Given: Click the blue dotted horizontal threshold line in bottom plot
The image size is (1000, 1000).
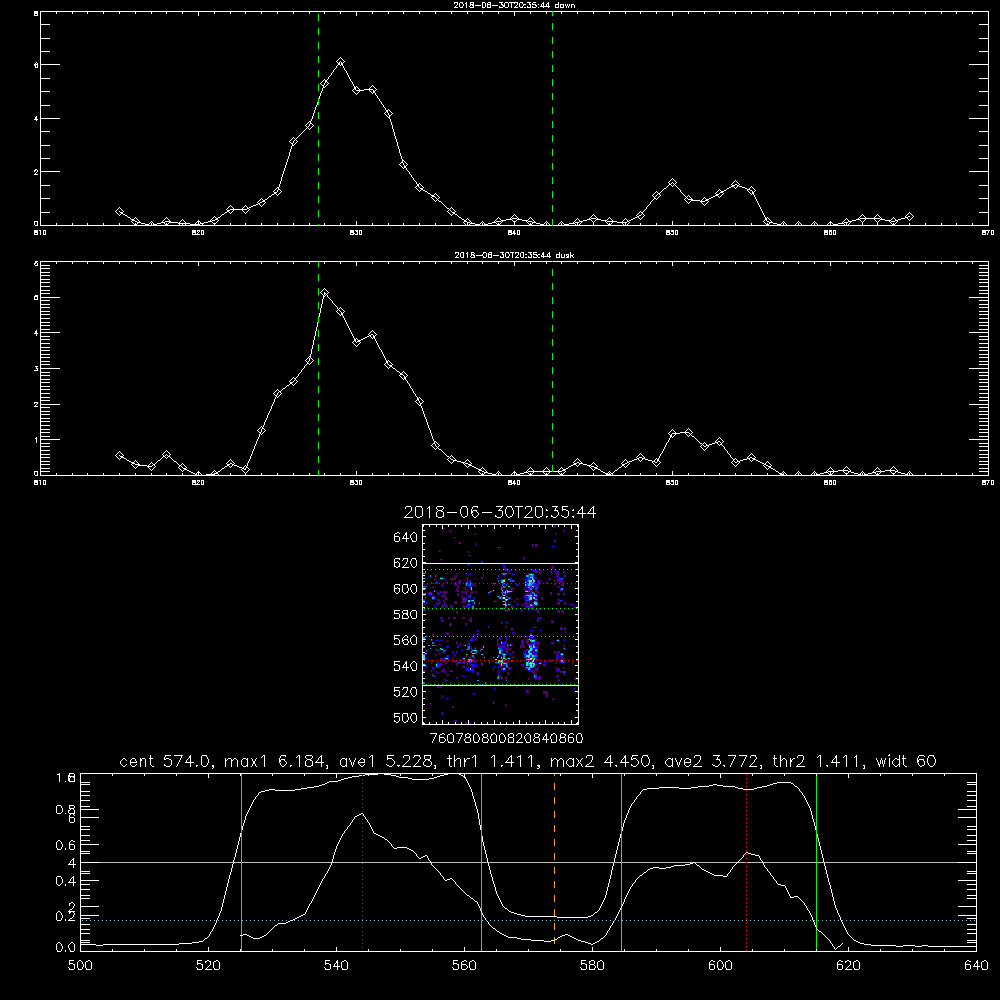Looking at the screenshot, I should click(x=528, y=920).
